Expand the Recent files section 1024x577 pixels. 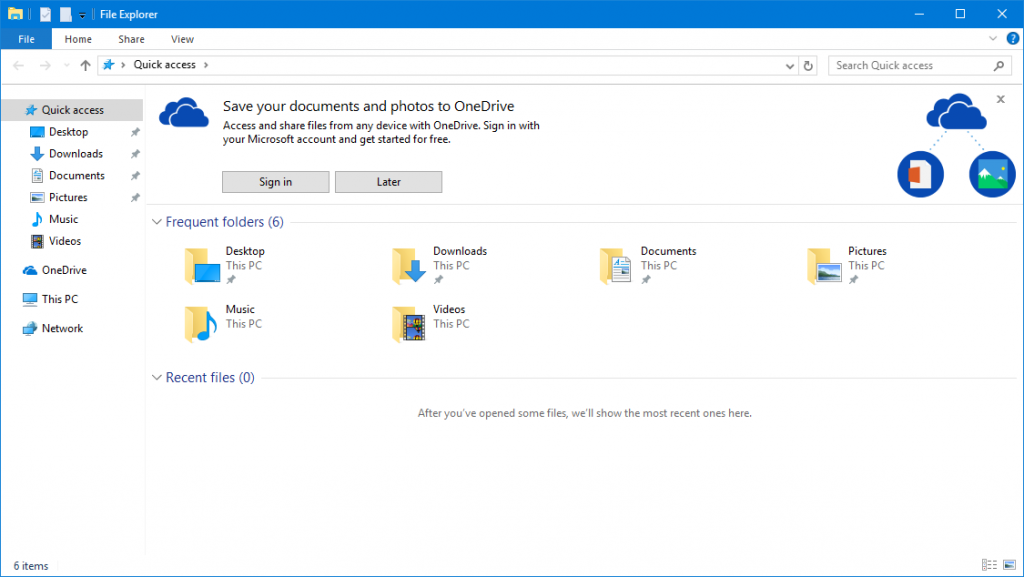156,377
